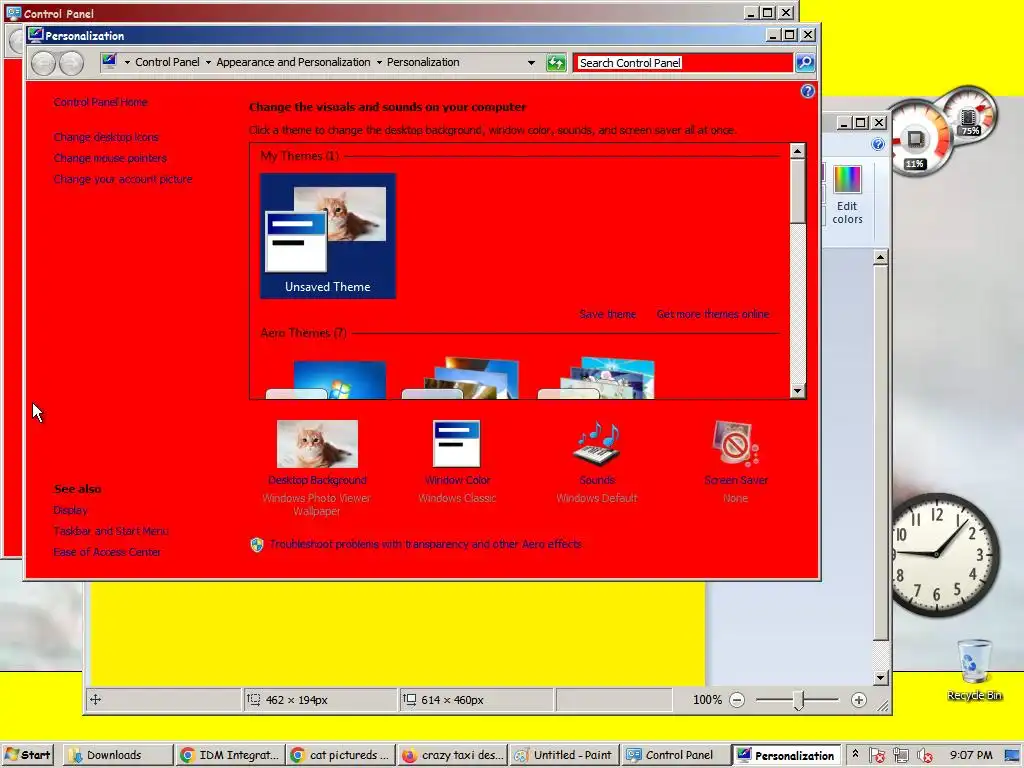Click the network tray icon

[901, 755]
